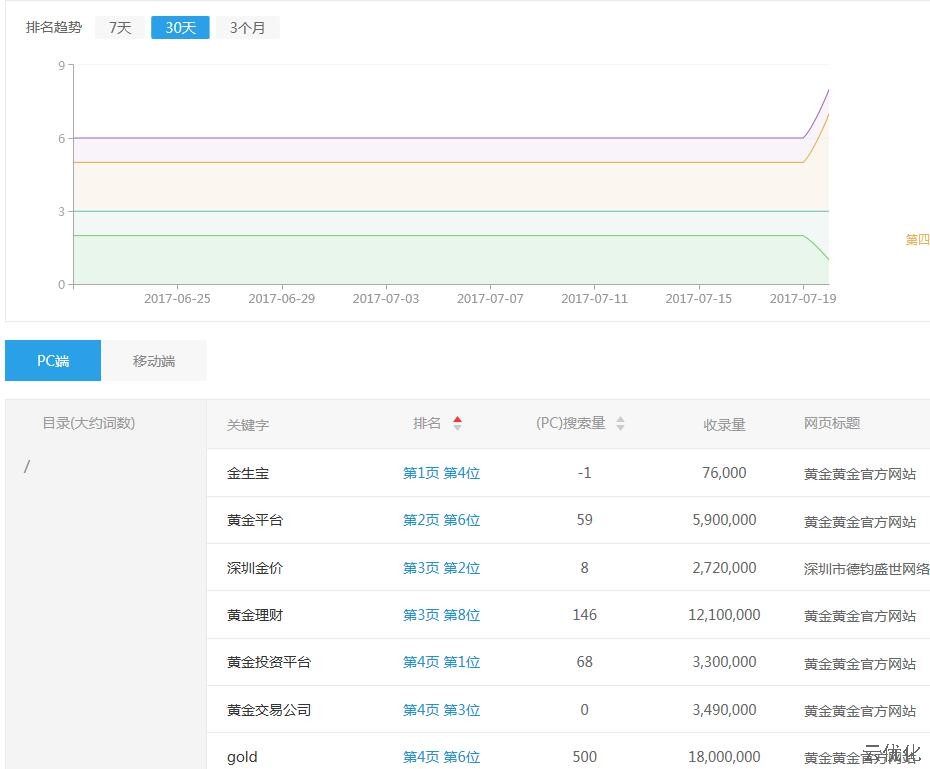Click the 收录量 value 18,000,000
This screenshot has width=930, height=769.
click(724, 757)
